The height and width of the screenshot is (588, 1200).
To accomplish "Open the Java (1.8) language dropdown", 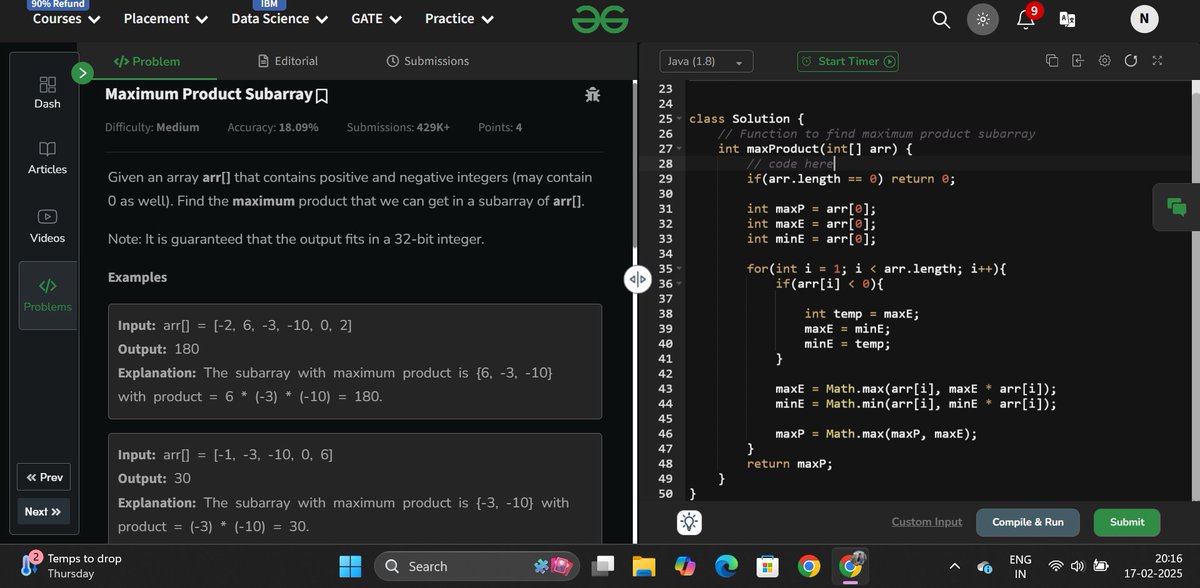I will click(707, 62).
